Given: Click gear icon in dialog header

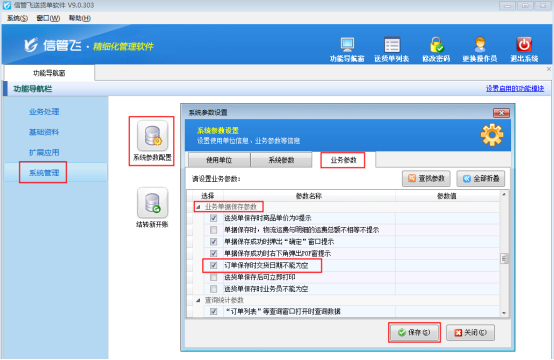Looking at the screenshot, I should click(x=492, y=135).
